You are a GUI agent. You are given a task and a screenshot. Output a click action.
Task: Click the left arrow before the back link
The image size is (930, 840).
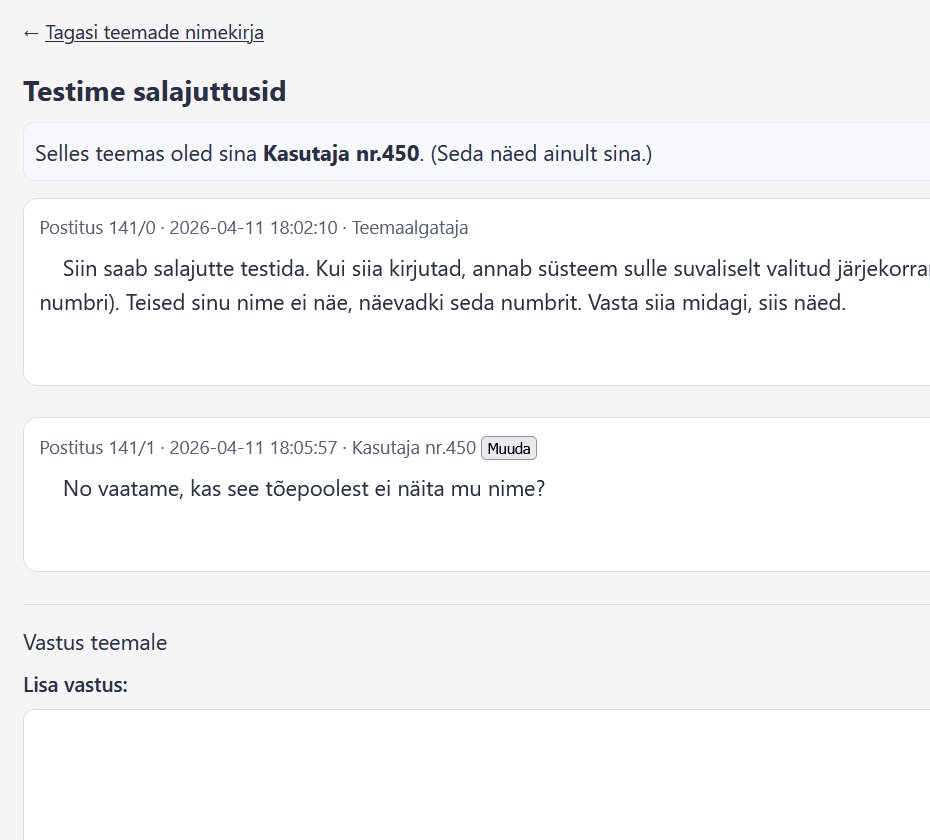click(31, 33)
